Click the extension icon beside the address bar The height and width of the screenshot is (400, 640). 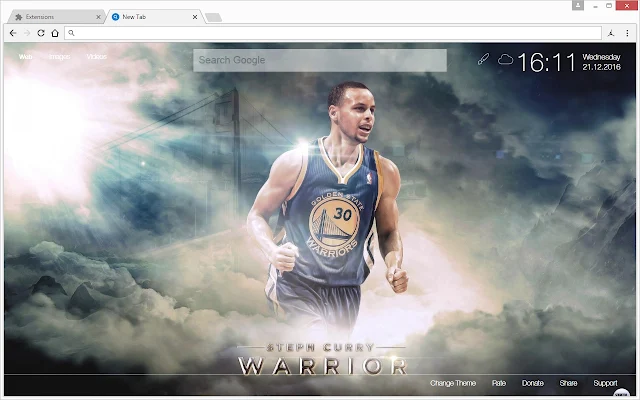(611, 33)
